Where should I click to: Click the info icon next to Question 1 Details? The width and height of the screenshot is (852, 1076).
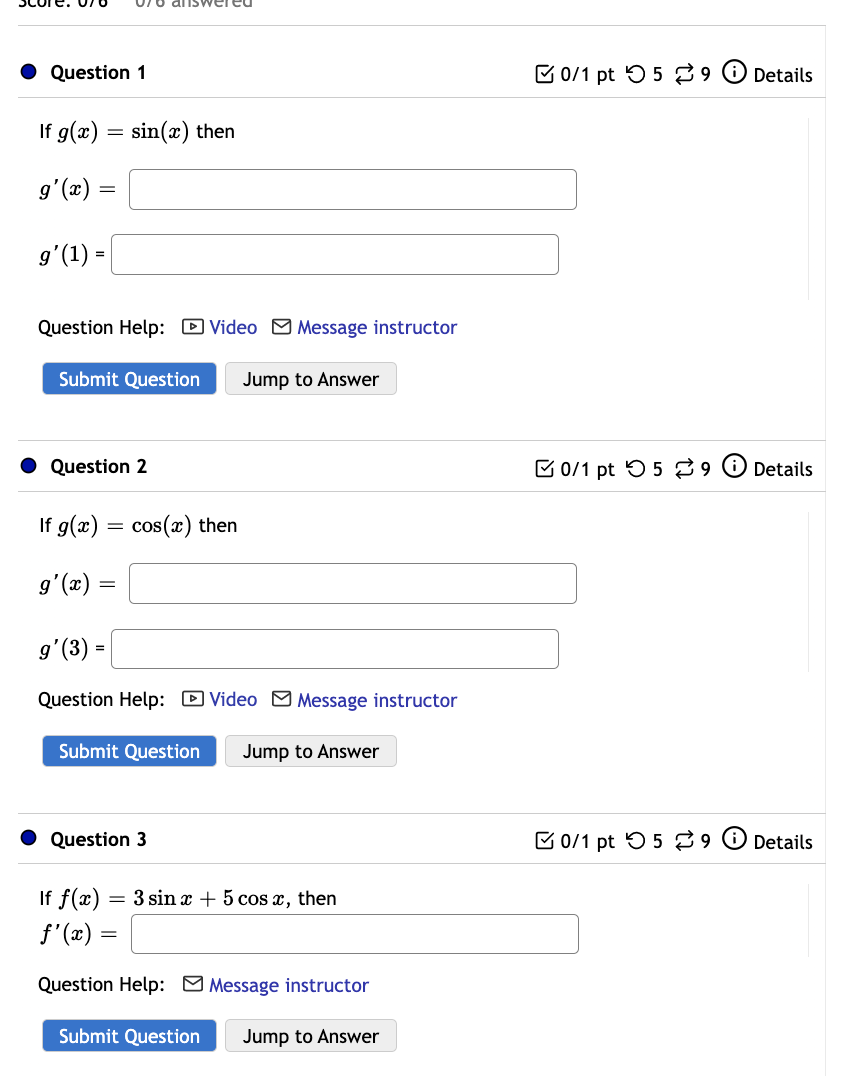coord(735,72)
